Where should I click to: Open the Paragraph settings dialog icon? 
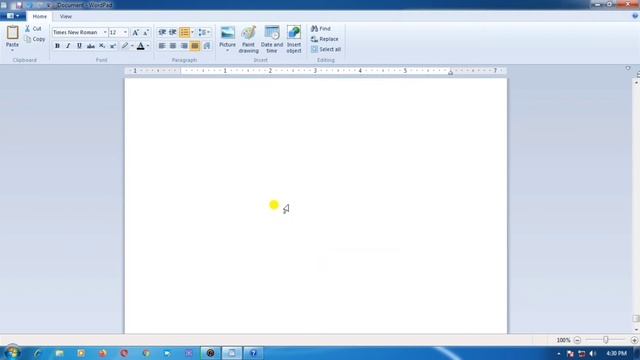click(207, 46)
